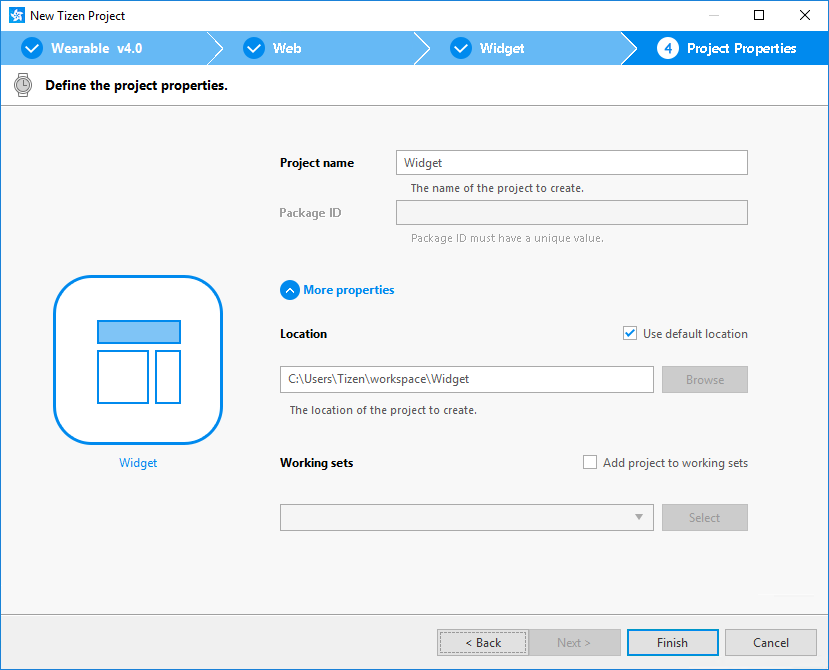The height and width of the screenshot is (670, 829).
Task: Click the large Widget template icon
Action: pos(138,360)
